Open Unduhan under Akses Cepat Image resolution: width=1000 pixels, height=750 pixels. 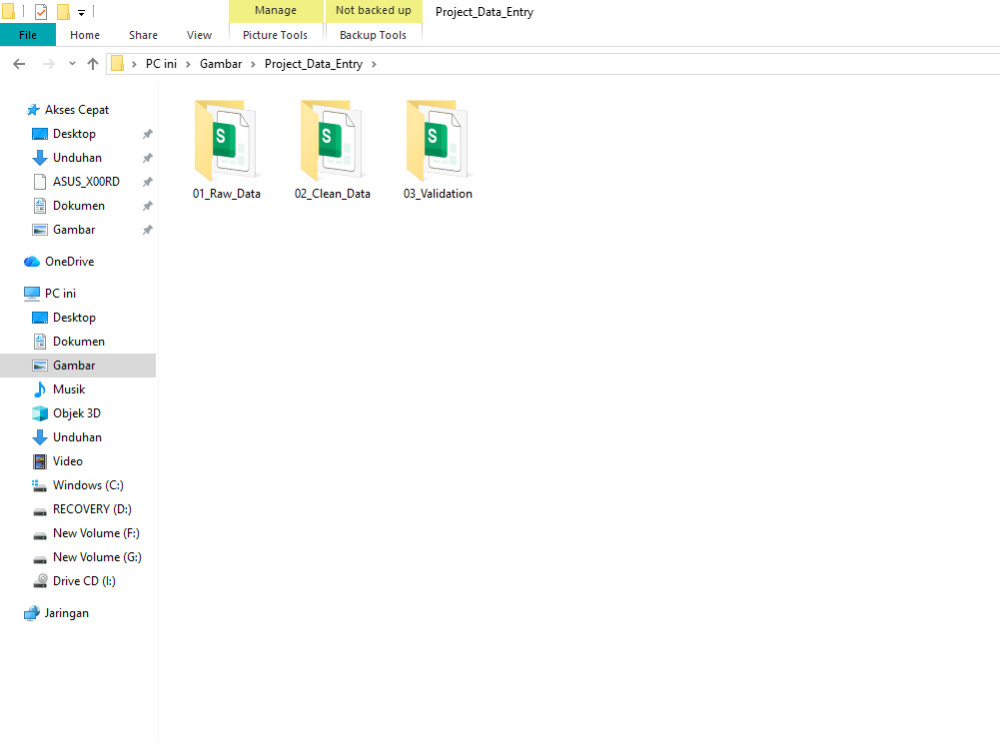pyautogui.click(x=77, y=158)
